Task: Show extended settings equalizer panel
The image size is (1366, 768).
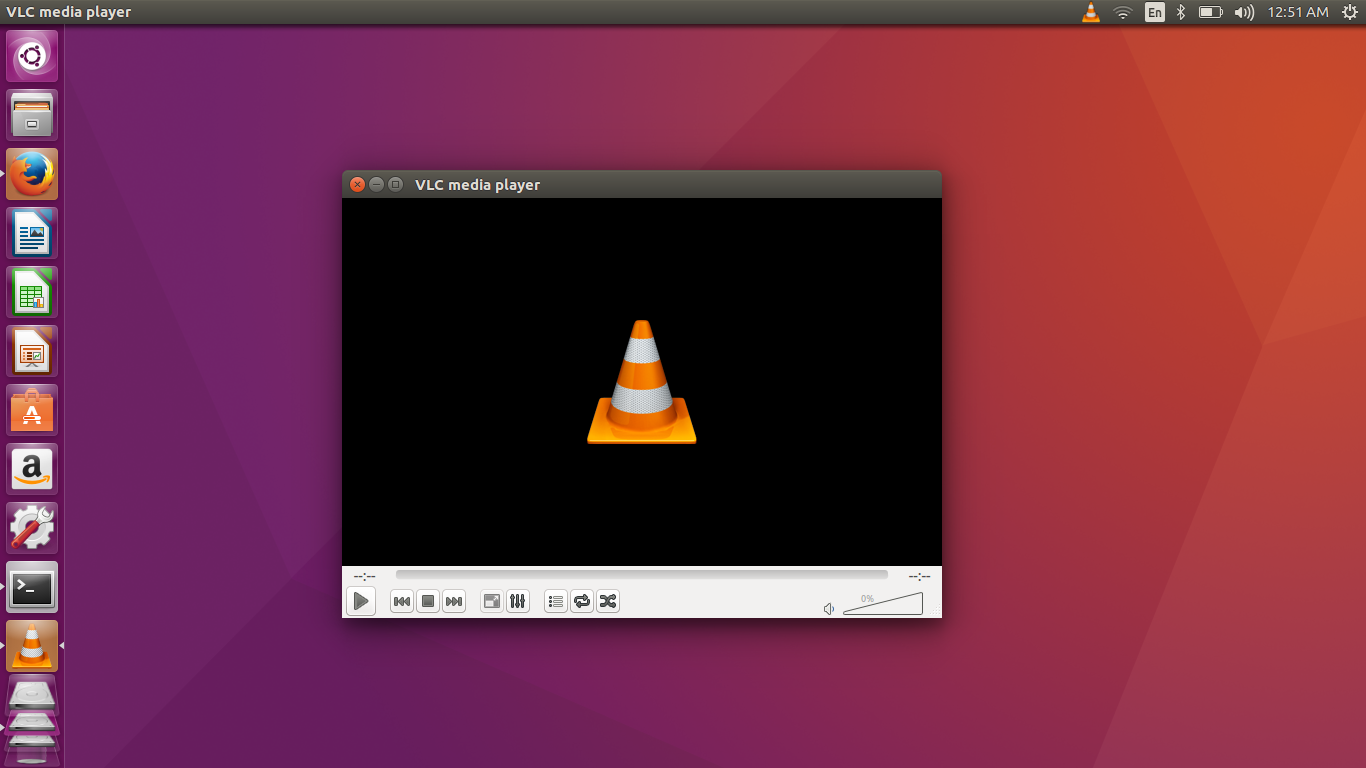Action: pos(518,601)
